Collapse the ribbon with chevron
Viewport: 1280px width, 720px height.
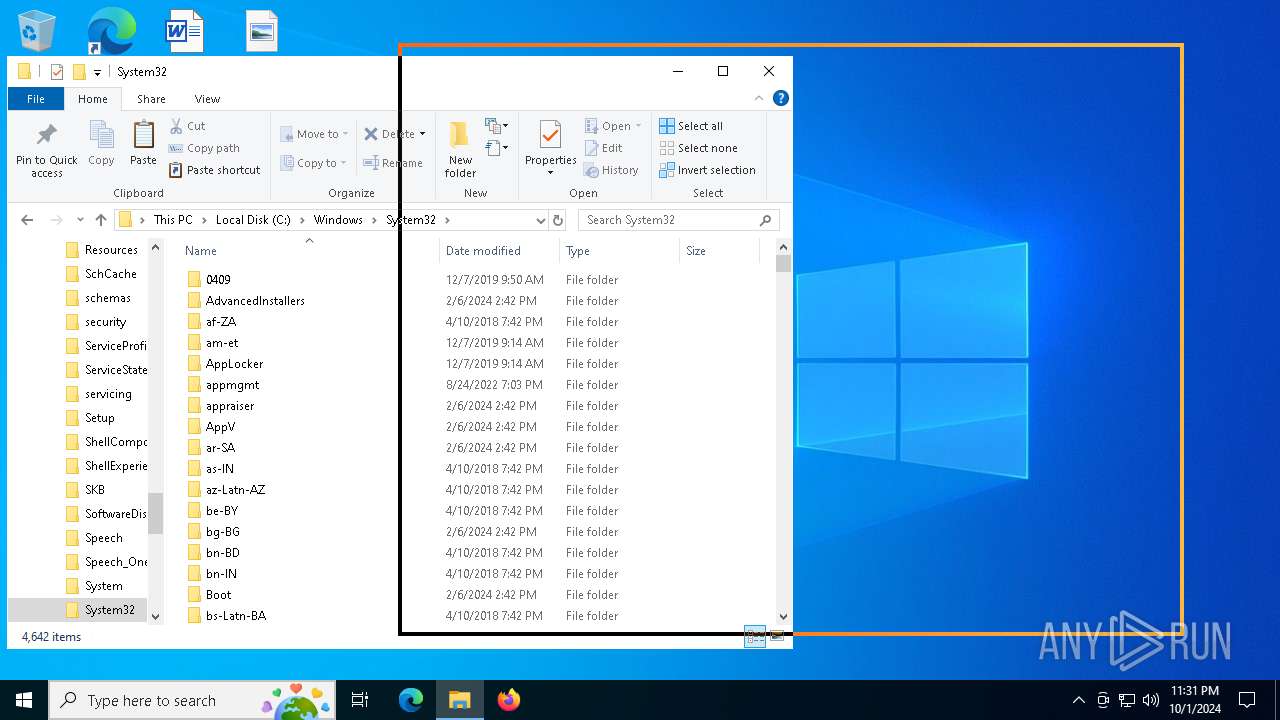(x=759, y=98)
